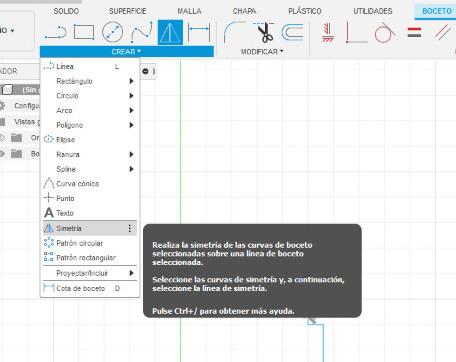The image size is (456, 362).
Task: Switch to the MALLA tab
Action: [x=189, y=11]
